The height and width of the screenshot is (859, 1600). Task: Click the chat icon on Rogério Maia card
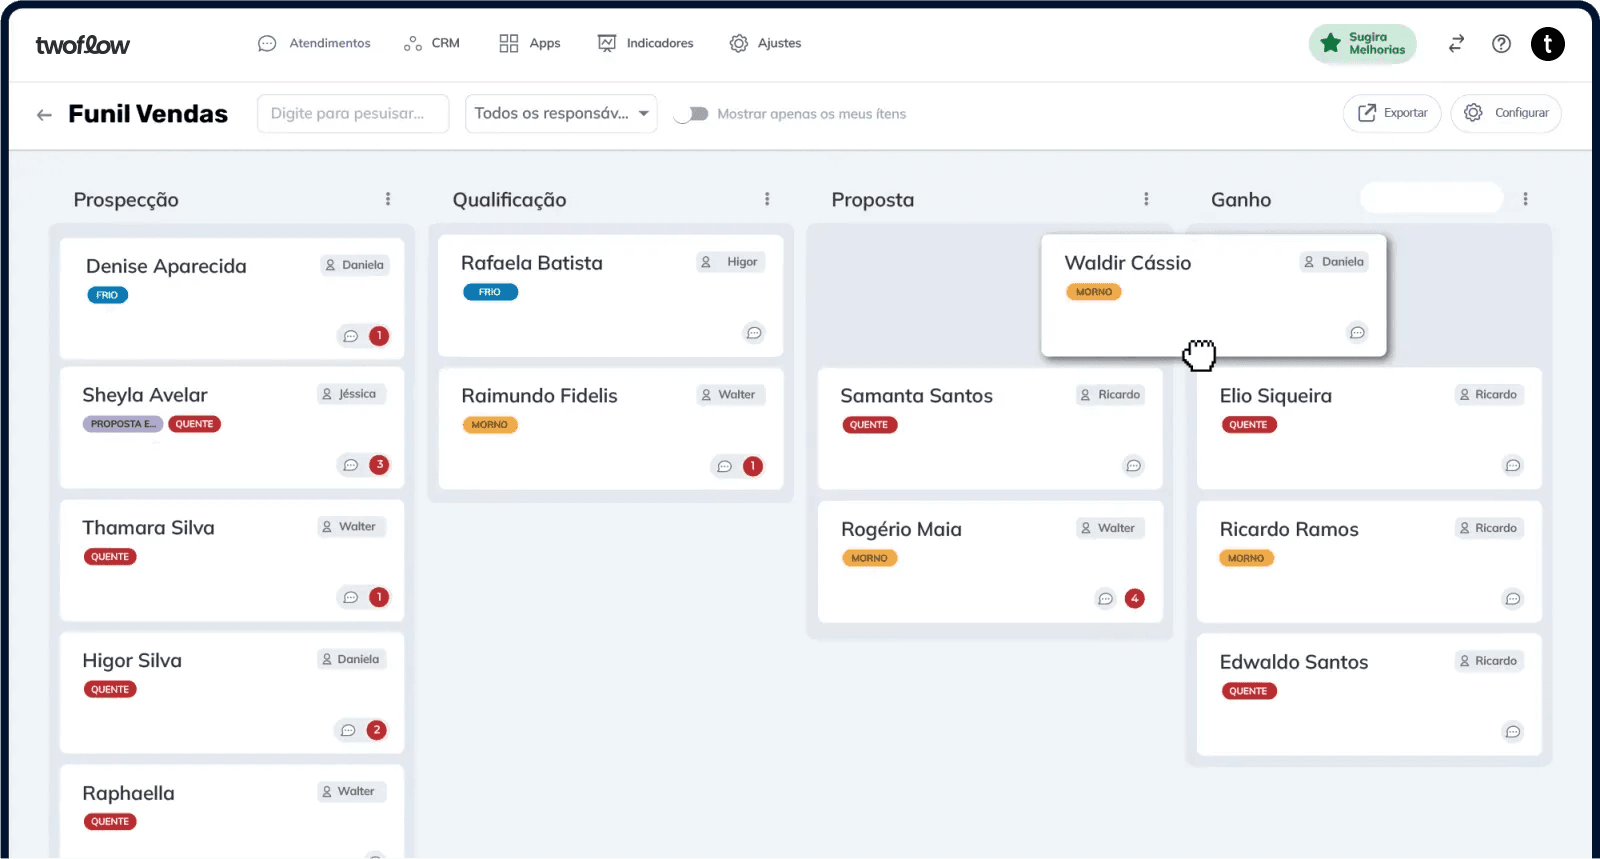[x=1105, y=599]
